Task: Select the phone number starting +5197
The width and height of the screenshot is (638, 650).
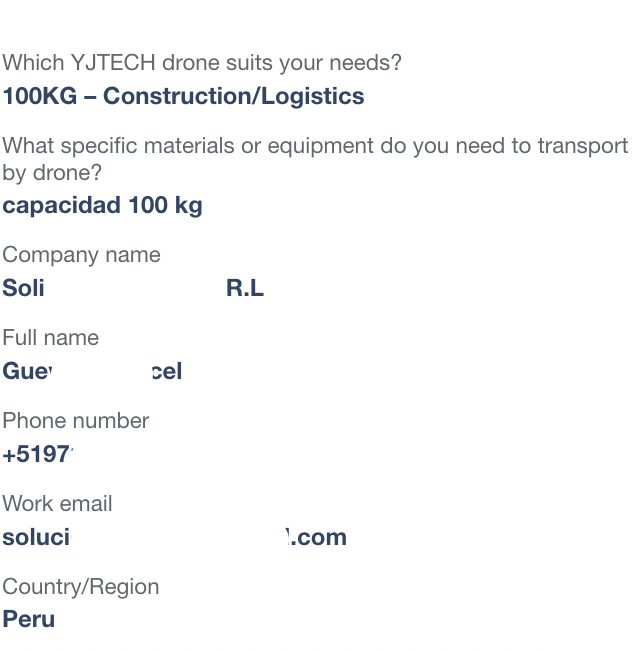Action: [38, 454]
